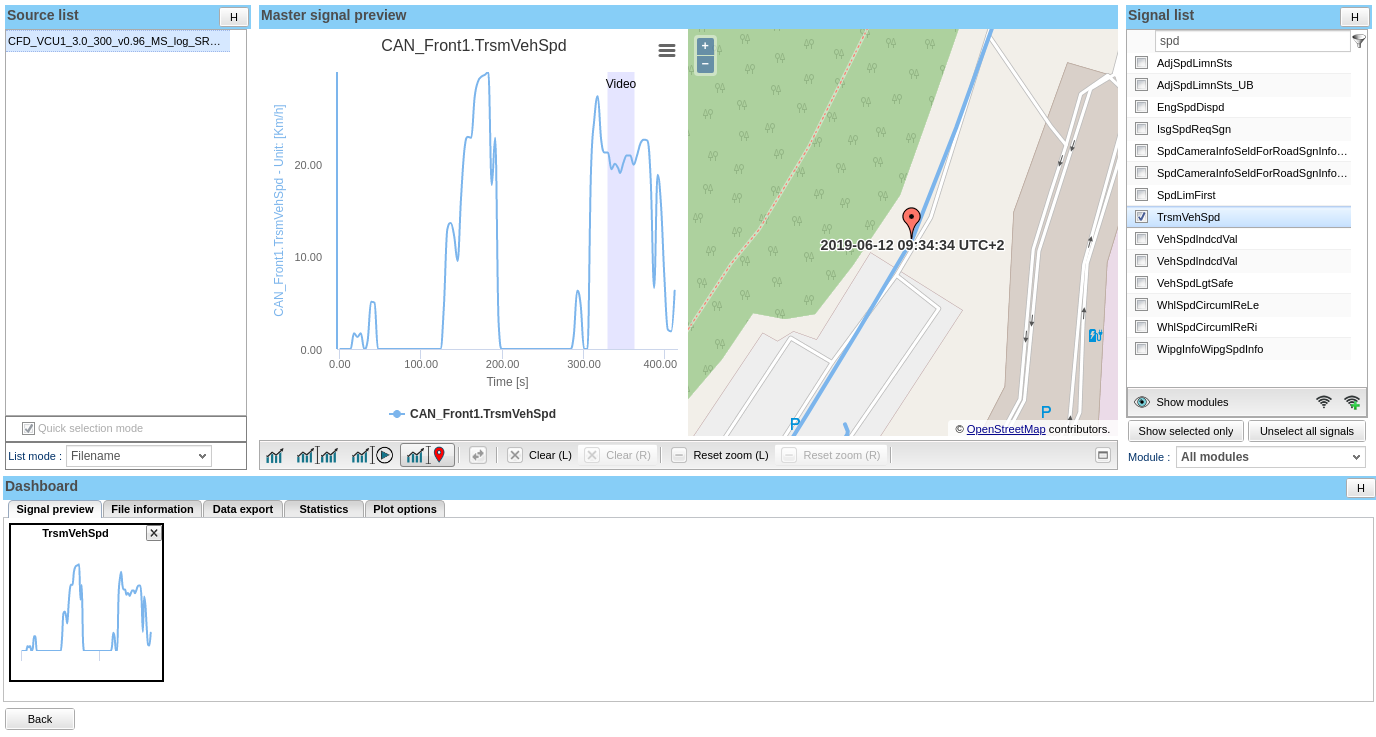Click the plot with map marker mode icon
Viewport: 1376px width, 737px height.
point(427,455)
